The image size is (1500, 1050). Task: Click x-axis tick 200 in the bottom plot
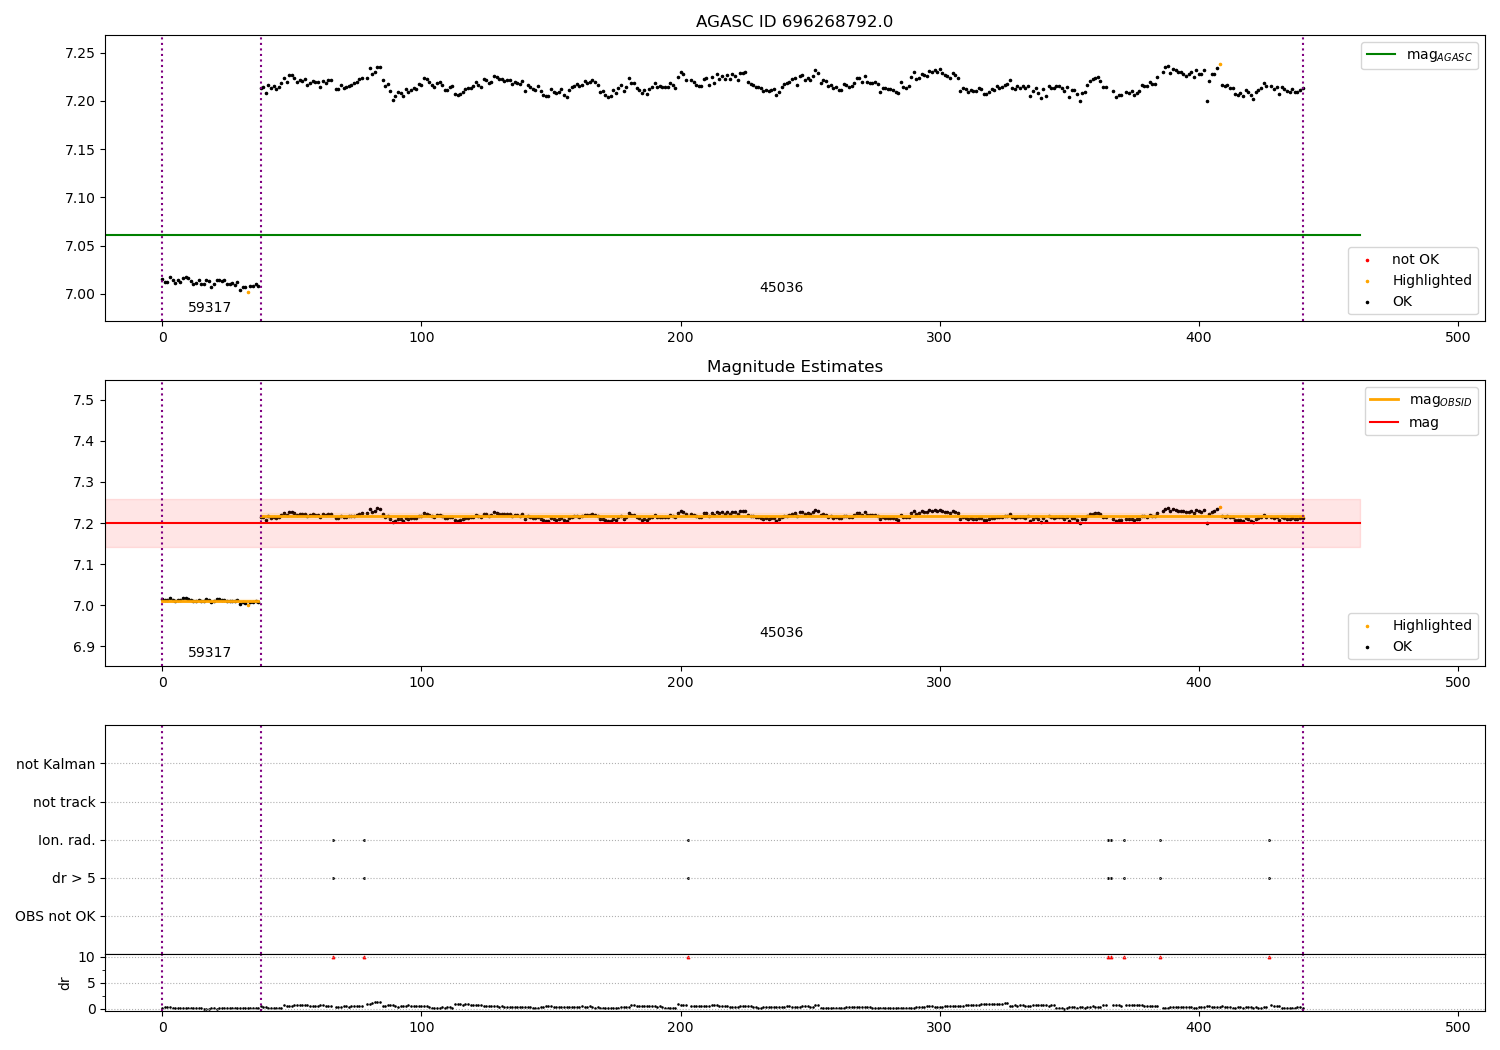pos(680,1027)
